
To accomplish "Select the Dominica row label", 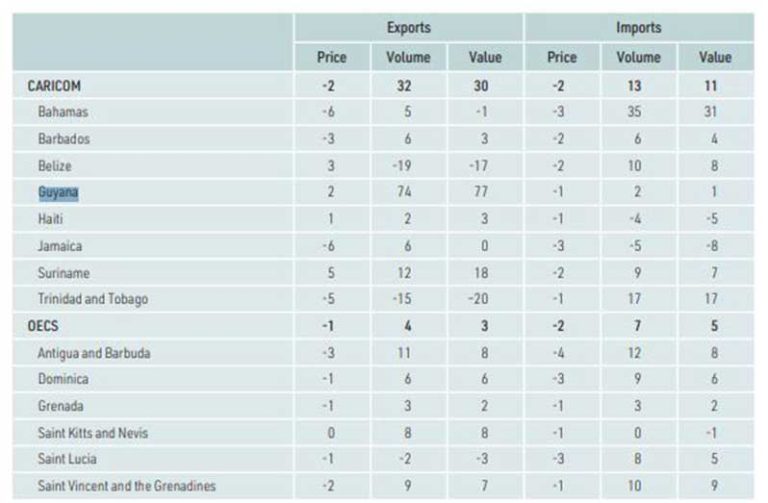I will click(x=63, y=379).
